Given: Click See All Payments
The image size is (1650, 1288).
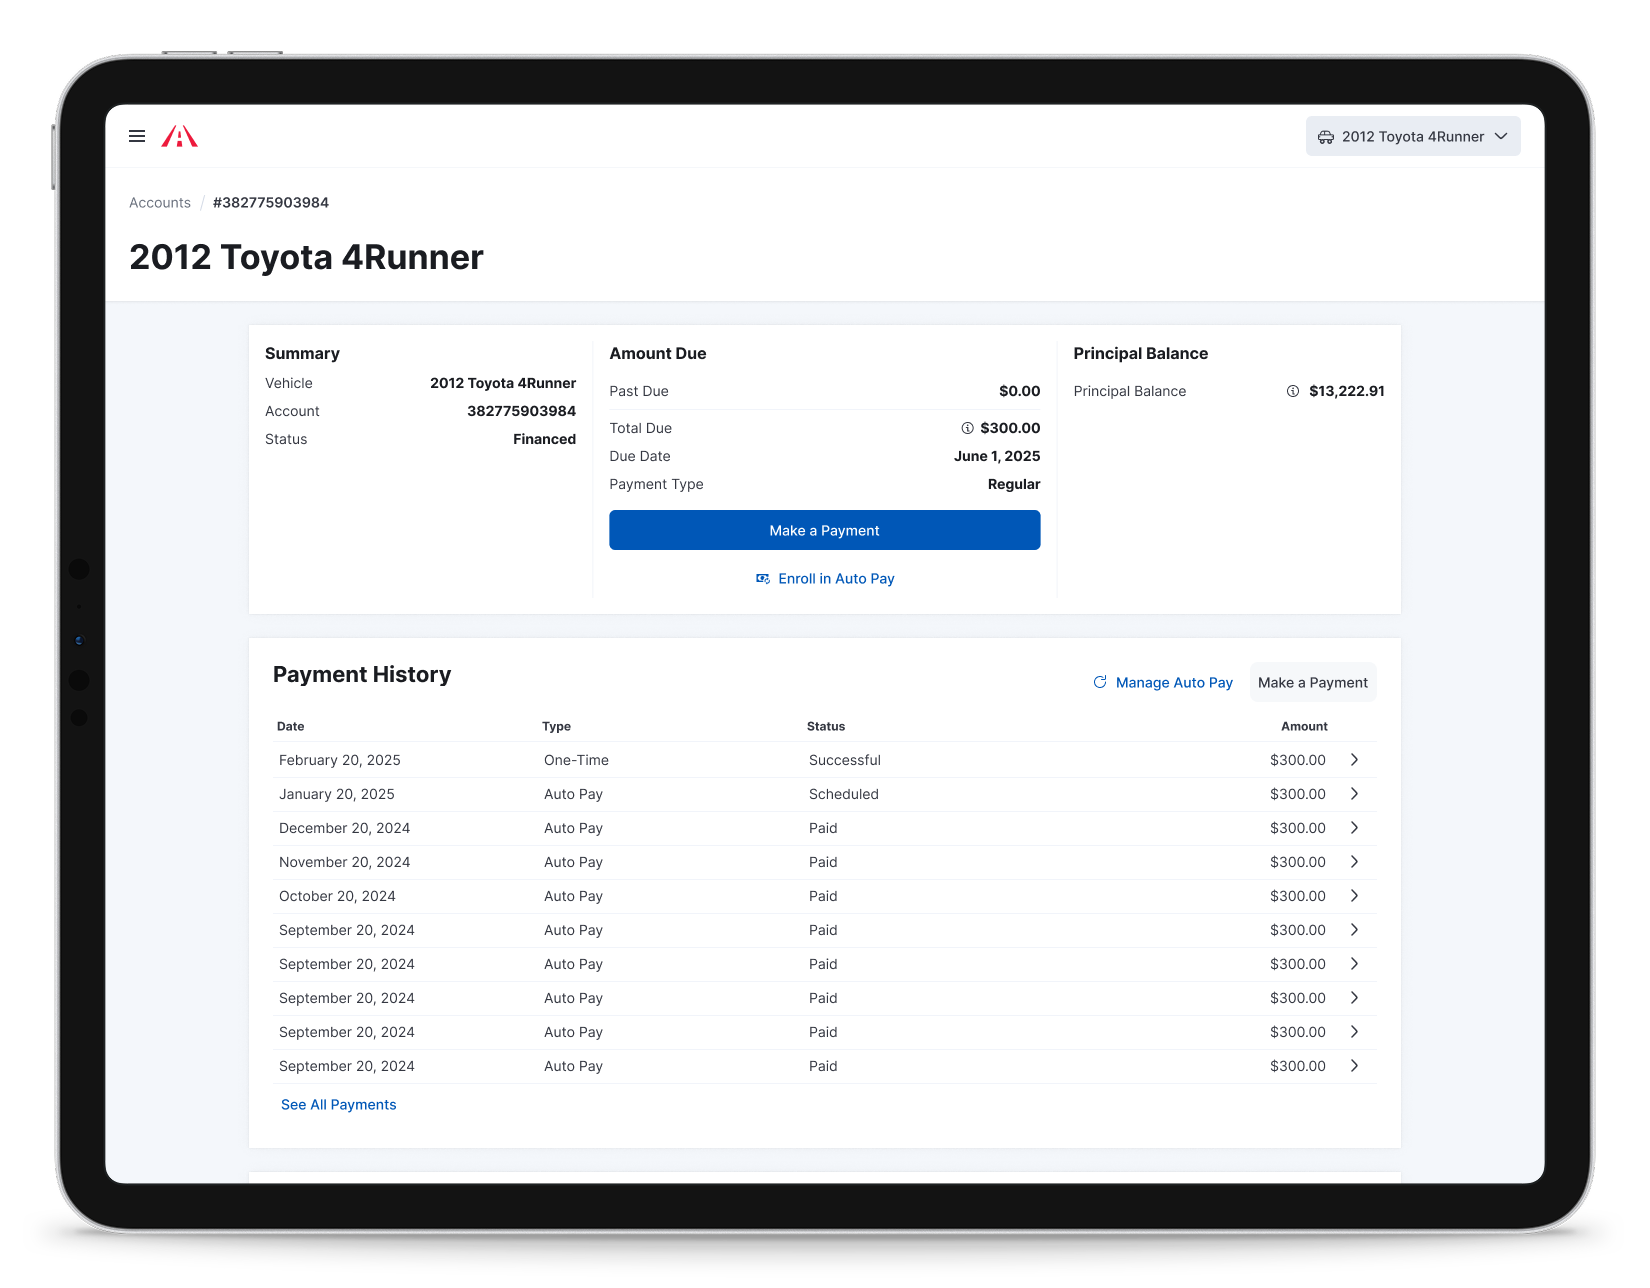Looking at the screenshot, I should [x=338, y=1104].
